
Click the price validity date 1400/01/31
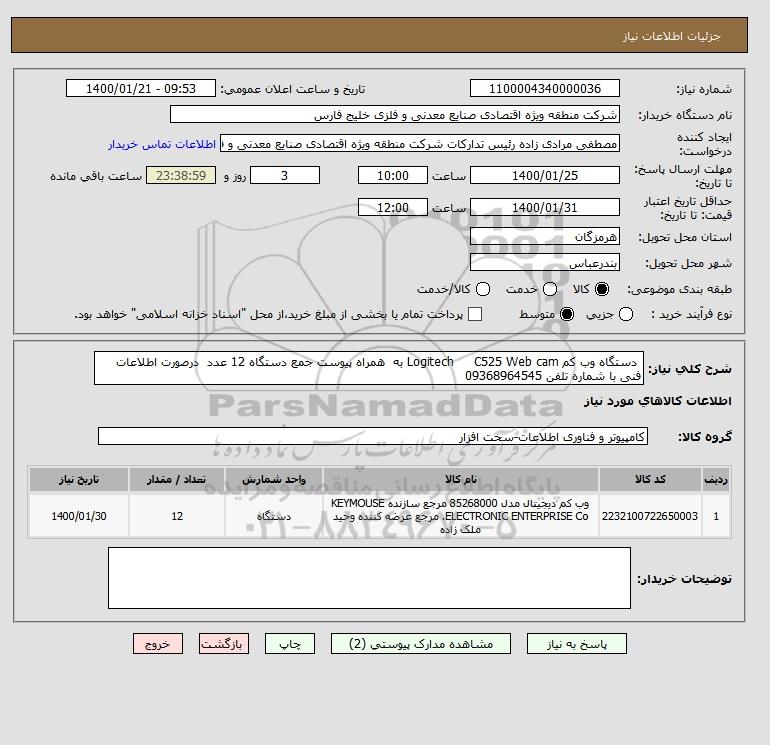[545, 207]
